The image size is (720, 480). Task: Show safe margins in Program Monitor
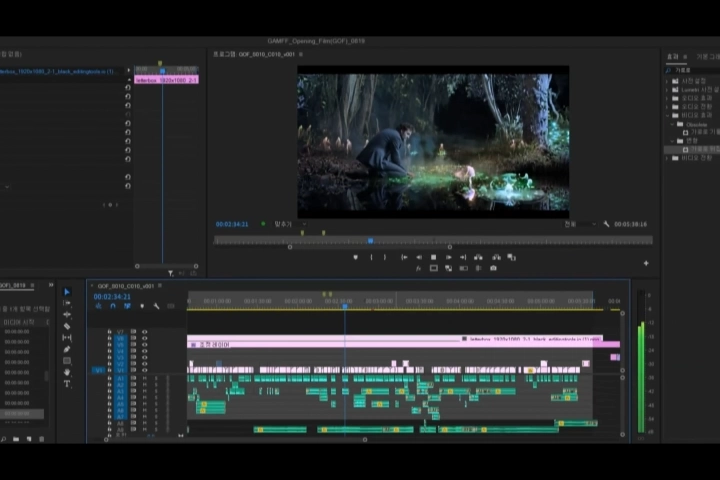[433, 268]
